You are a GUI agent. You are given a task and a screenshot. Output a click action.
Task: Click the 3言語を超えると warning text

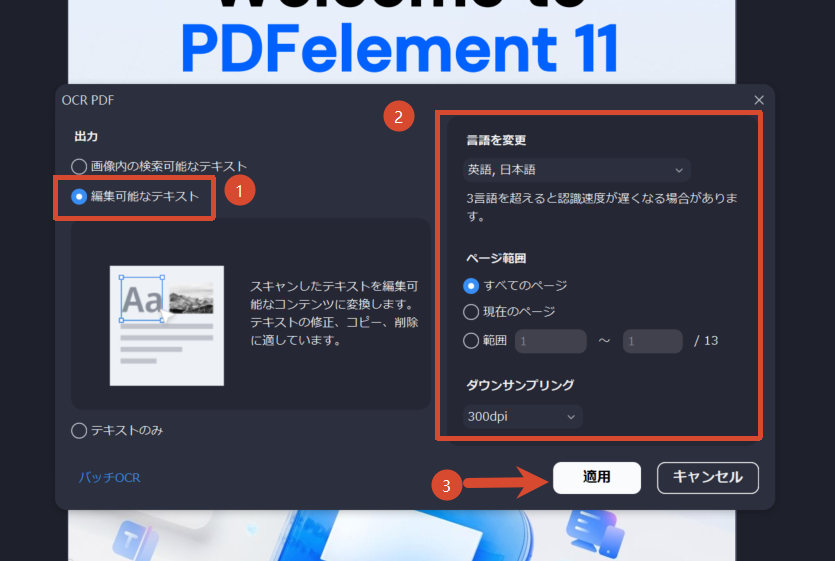point(602,207)
